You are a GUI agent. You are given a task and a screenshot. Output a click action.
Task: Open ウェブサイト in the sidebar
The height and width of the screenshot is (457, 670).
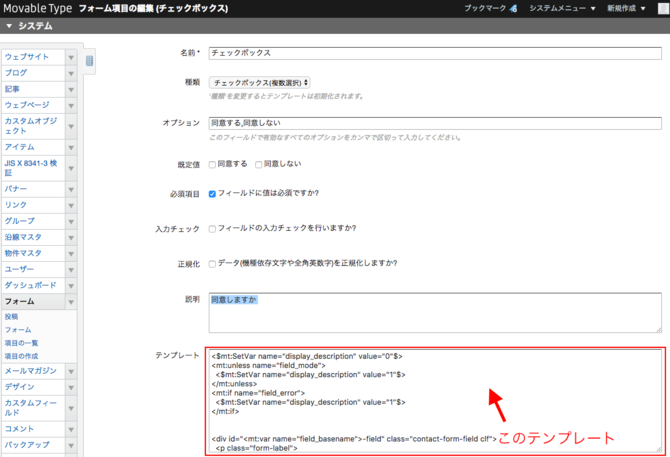point(27,57)
